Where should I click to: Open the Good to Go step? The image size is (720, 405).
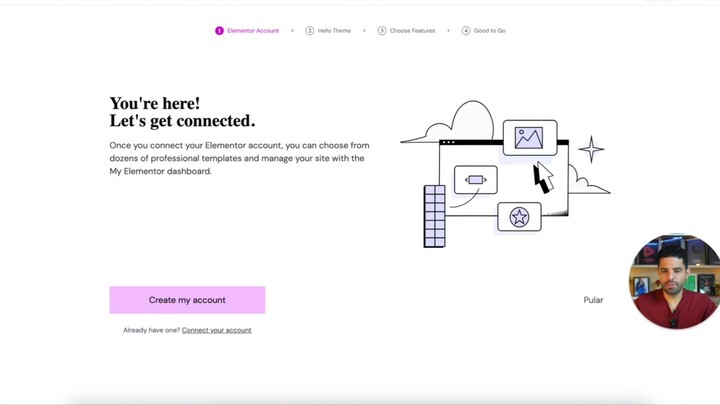tap(484, 31)
